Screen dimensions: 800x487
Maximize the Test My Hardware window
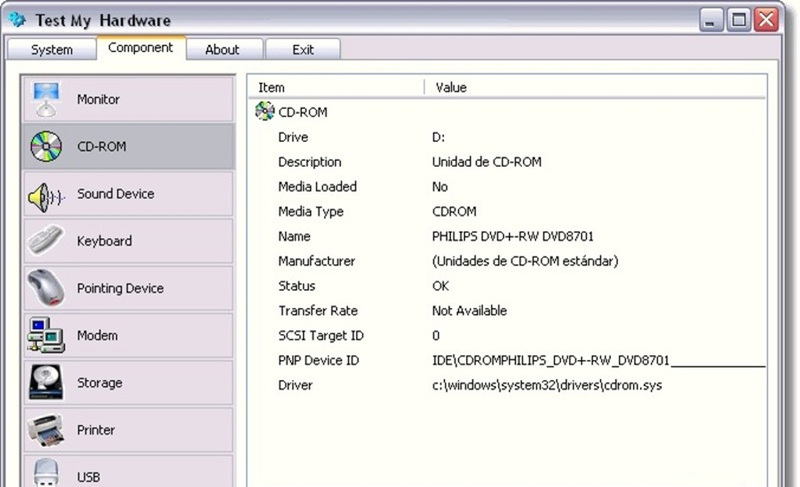pos(738,20)
